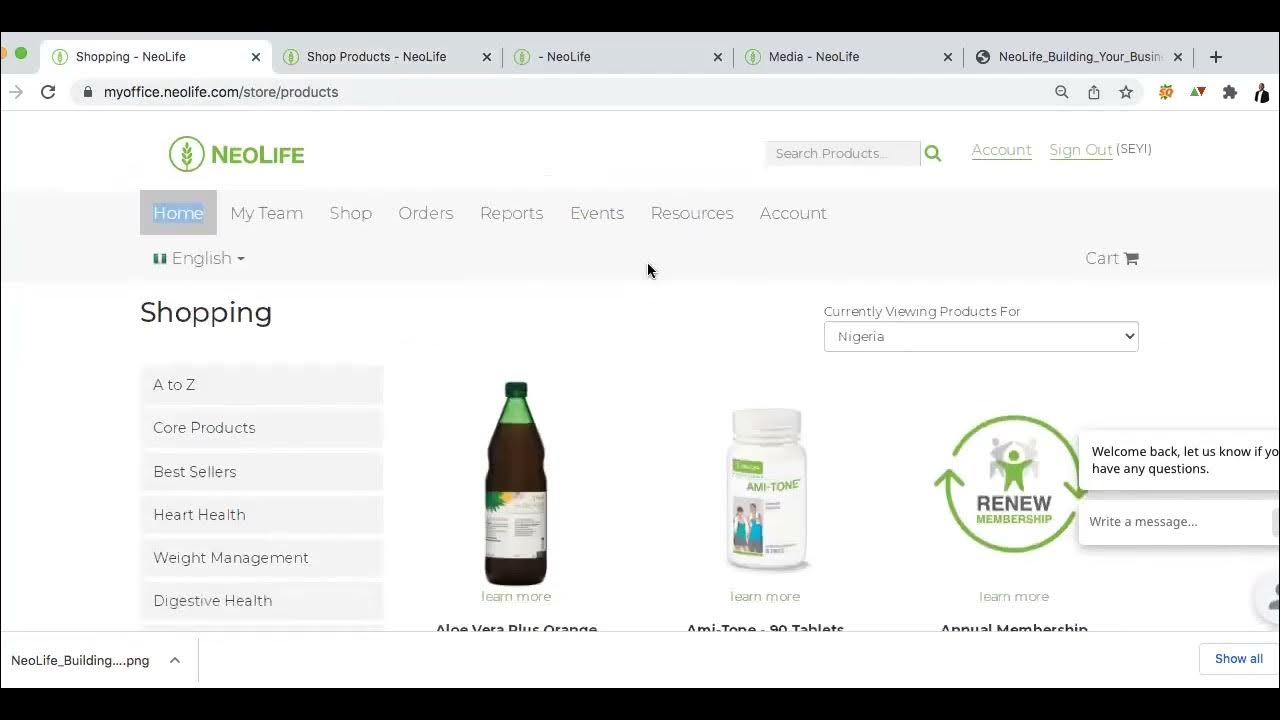
Task: Click the Sign Out link
Action: [x=1081, y=150]
